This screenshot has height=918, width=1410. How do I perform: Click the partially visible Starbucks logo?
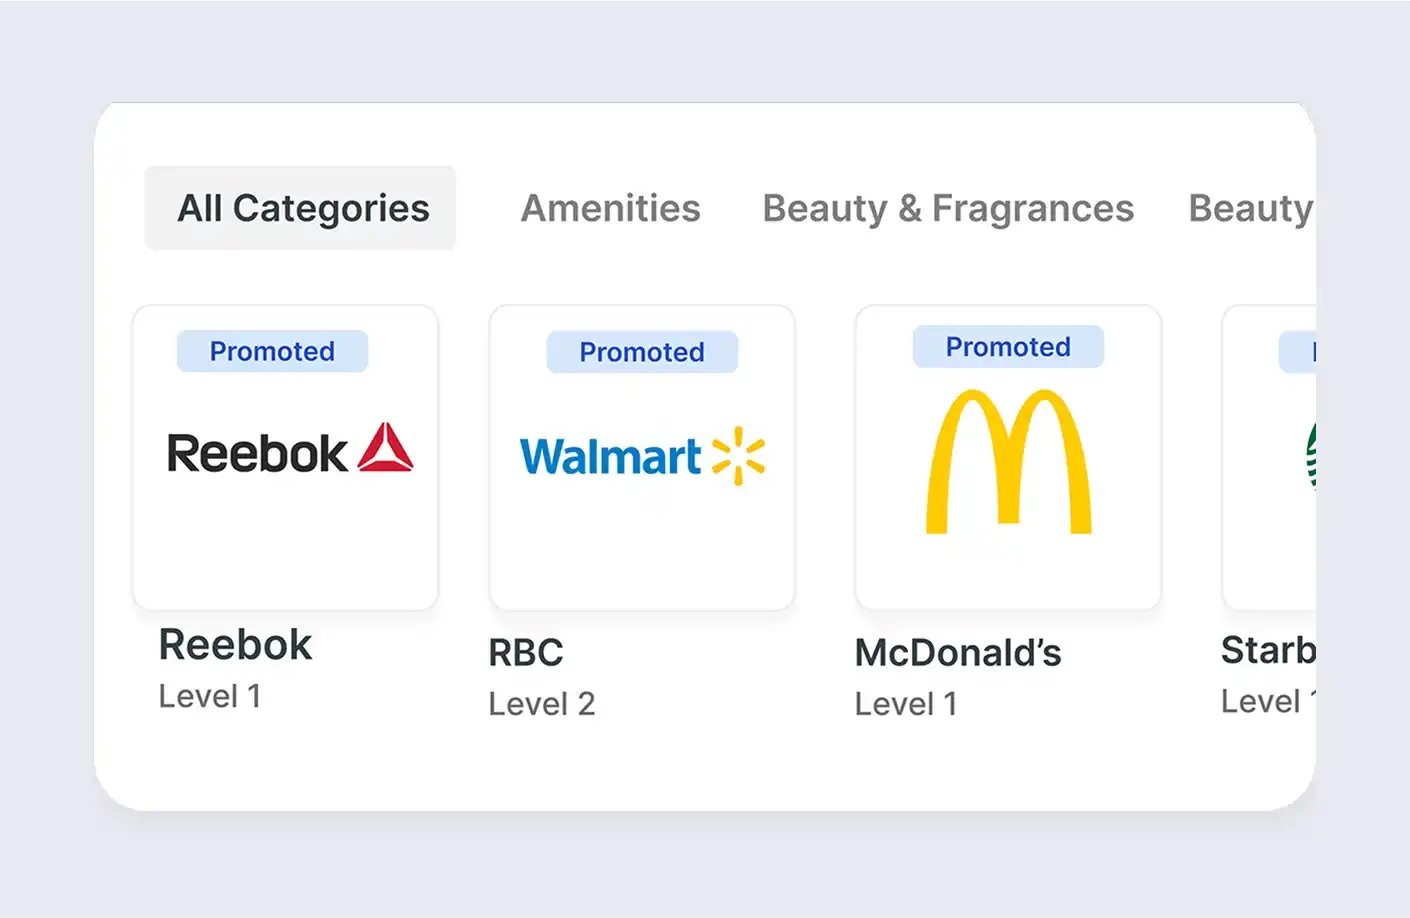click(x=1310, y=456)
